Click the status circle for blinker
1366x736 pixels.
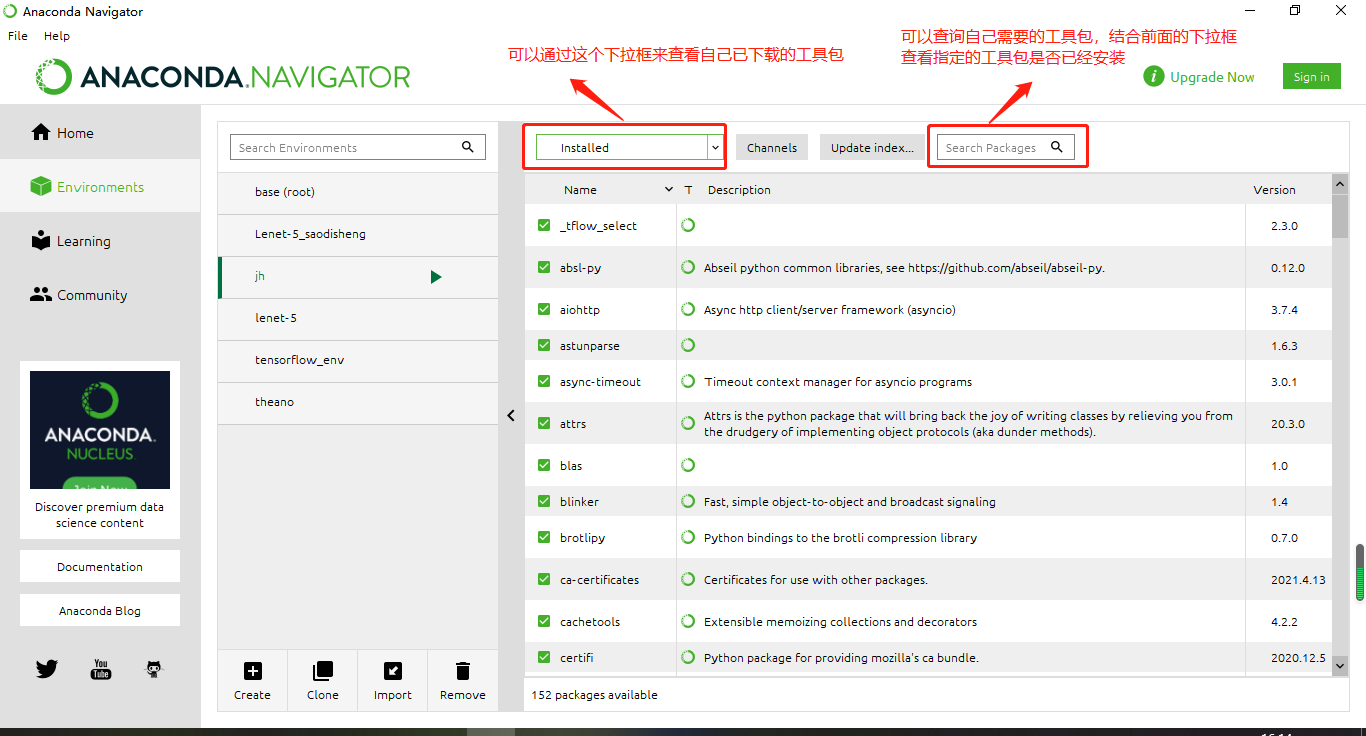pos(688,501)
